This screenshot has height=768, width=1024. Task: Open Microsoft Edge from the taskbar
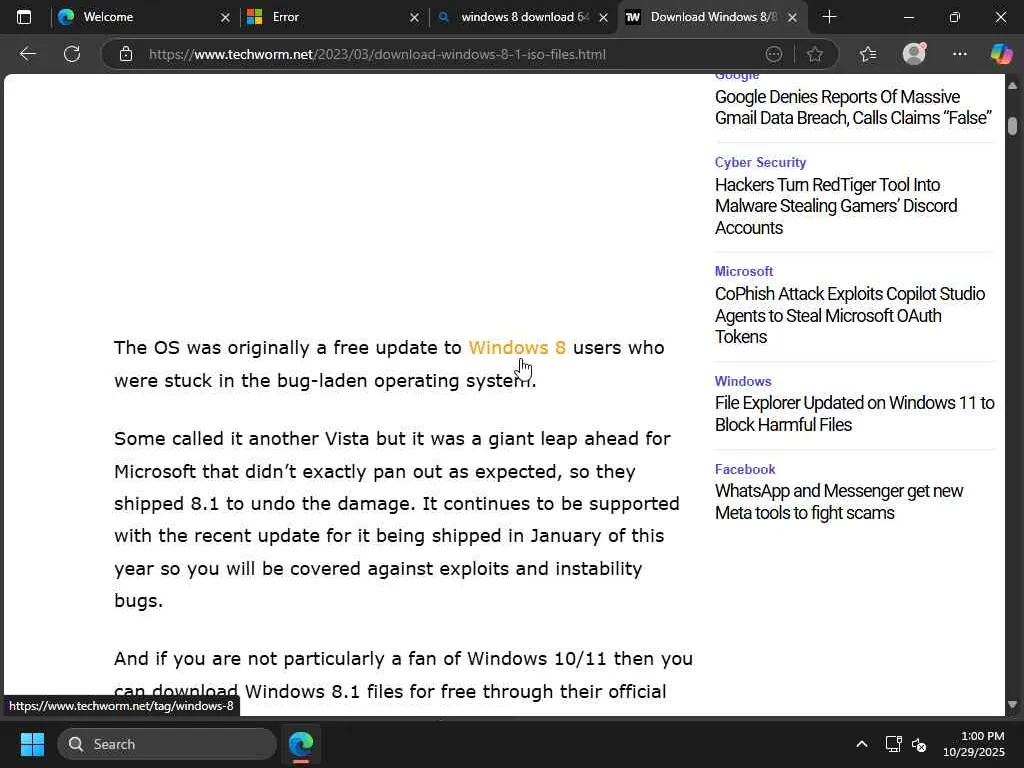[x=301, y=744]
